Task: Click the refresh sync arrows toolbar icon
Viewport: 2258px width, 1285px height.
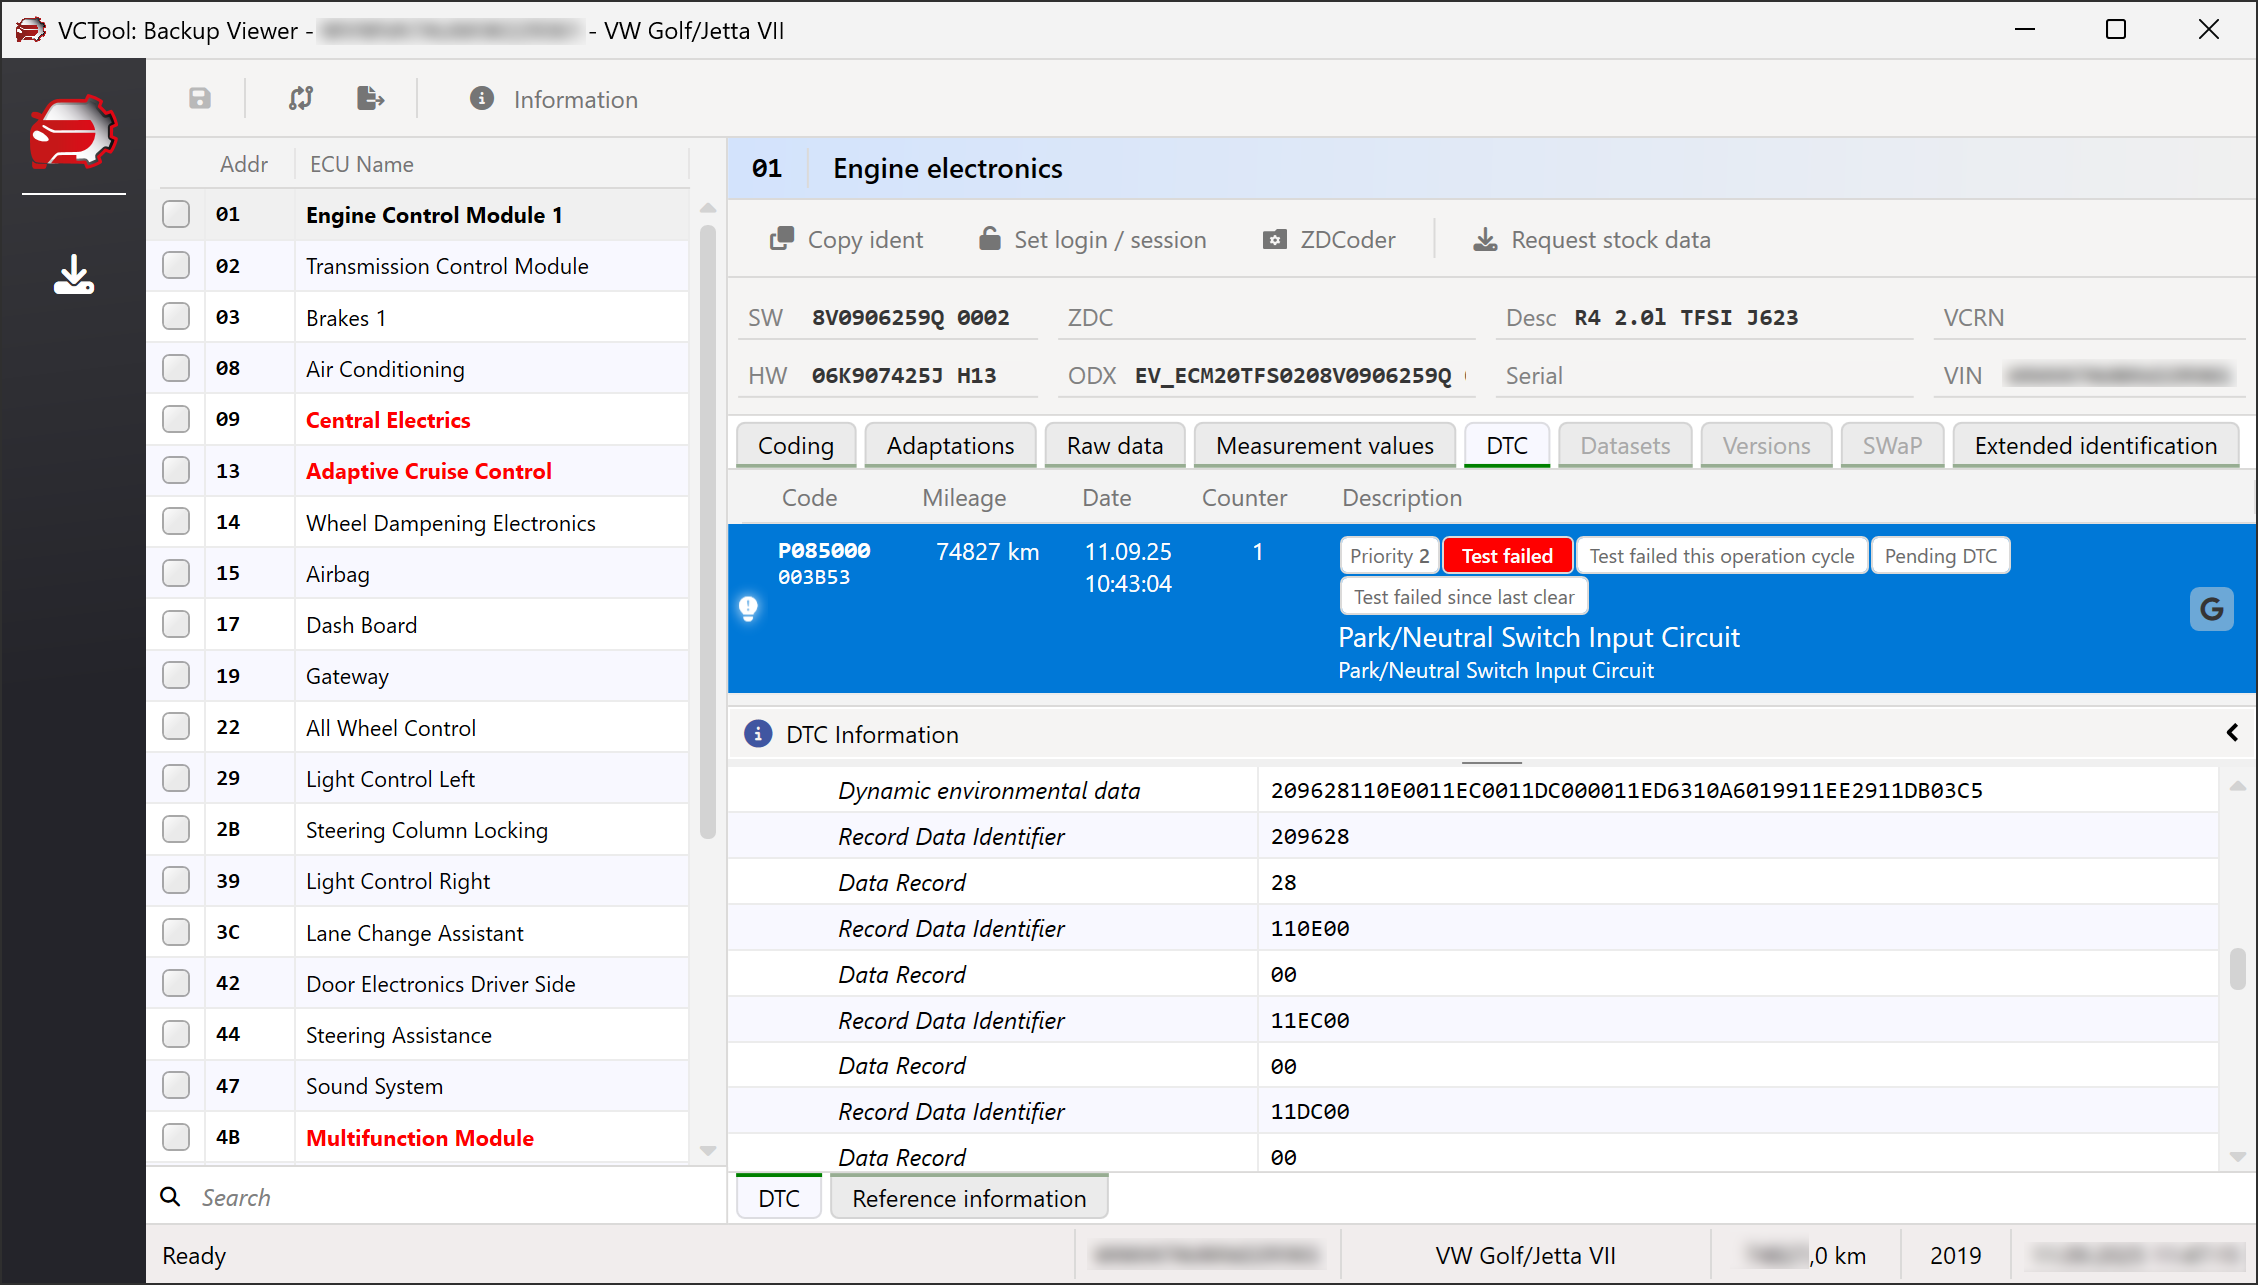Action: pyautogui.click(x=301, y=98)
